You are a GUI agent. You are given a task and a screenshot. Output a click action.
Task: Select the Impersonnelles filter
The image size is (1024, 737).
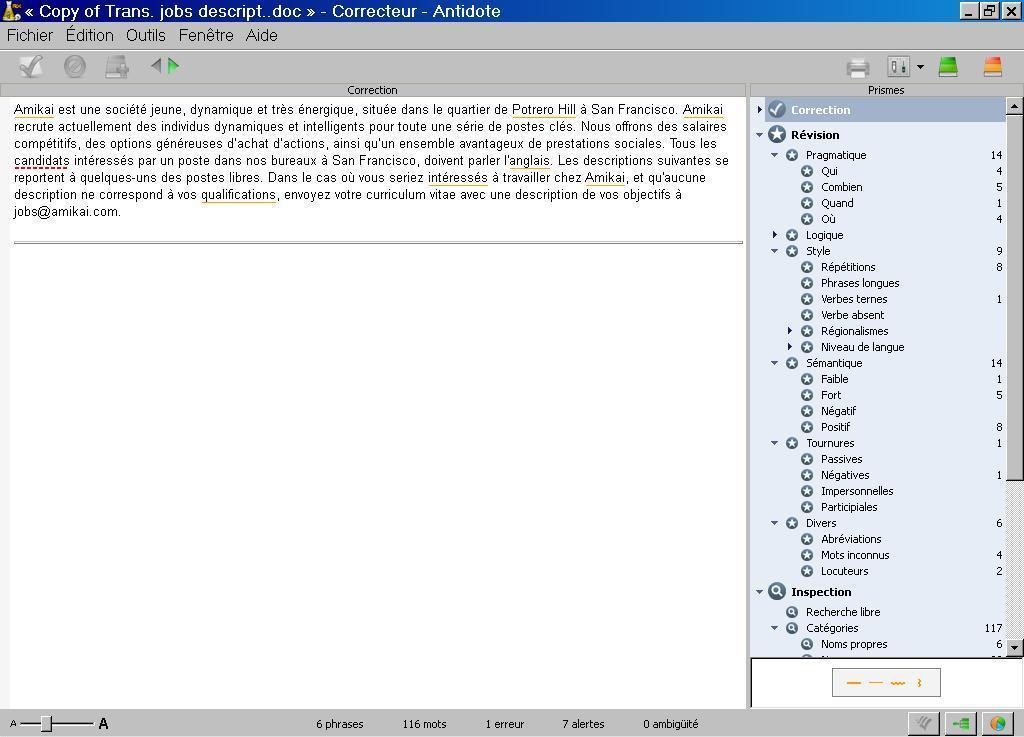point(857,491)
